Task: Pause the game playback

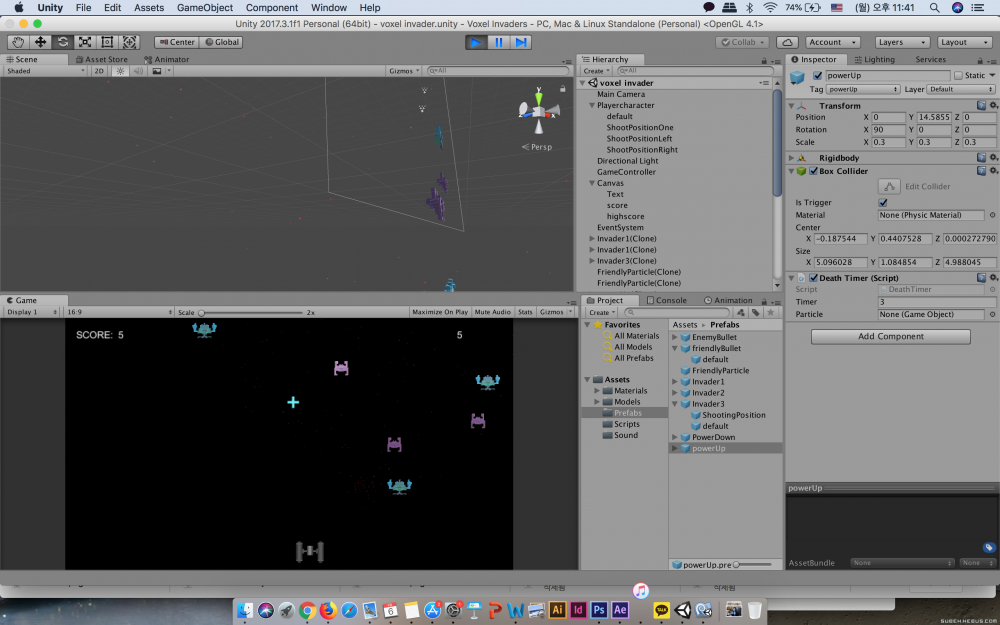Action: 499,42
